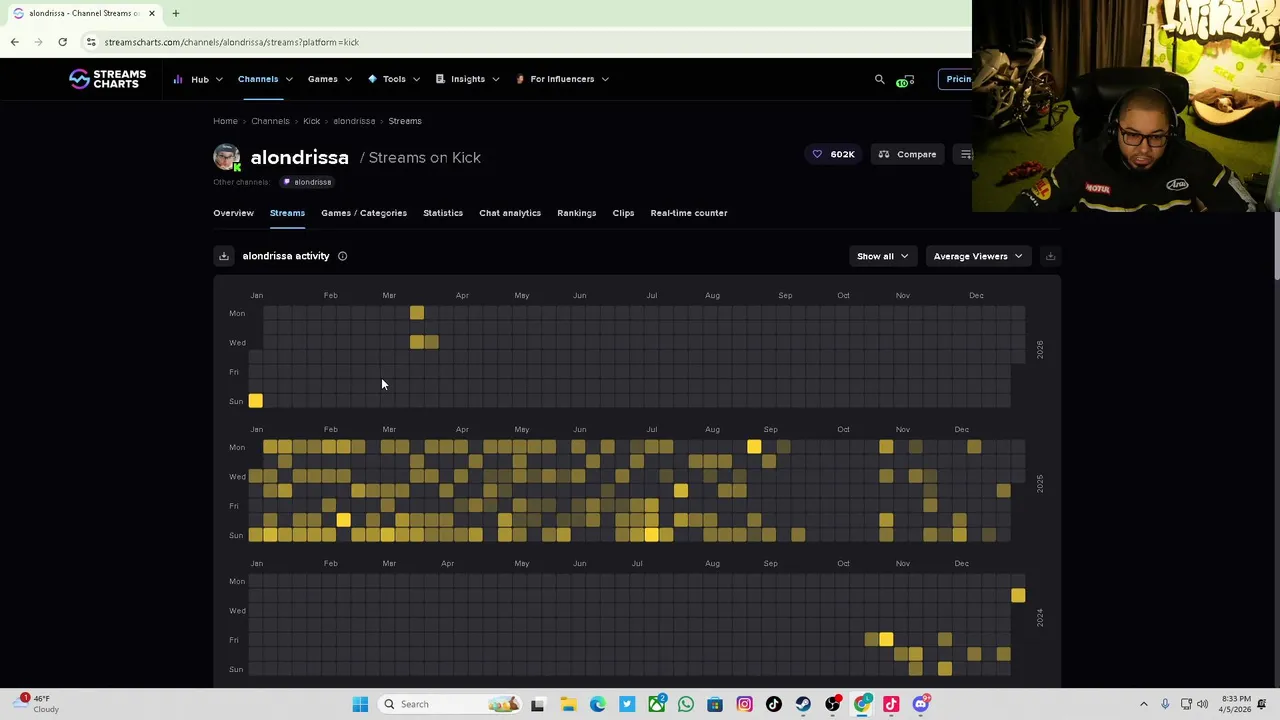Image resolution: width=1280 pixels, height=720 pixels.
Task: Open Instagram from the taskbar
Action: coord(744,704)
